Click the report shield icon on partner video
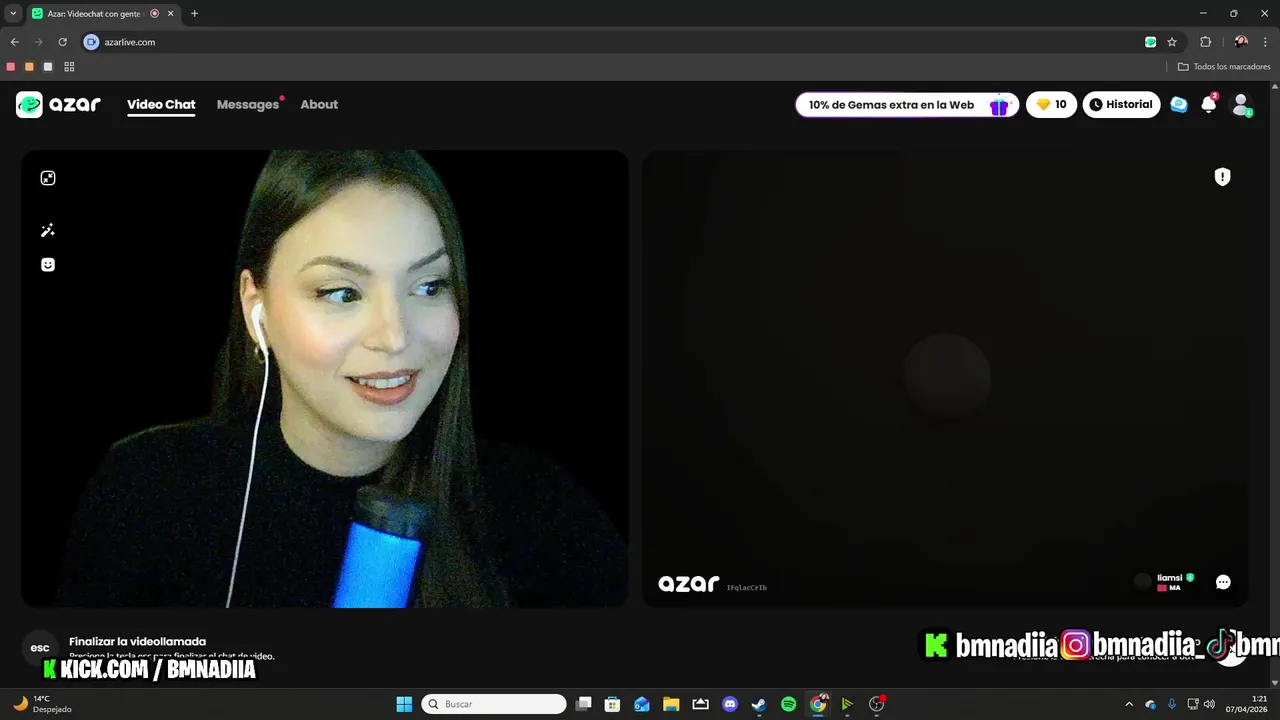Viewport: 1280px width, 720px height. pyautogui.click(x=1222, y=177)
